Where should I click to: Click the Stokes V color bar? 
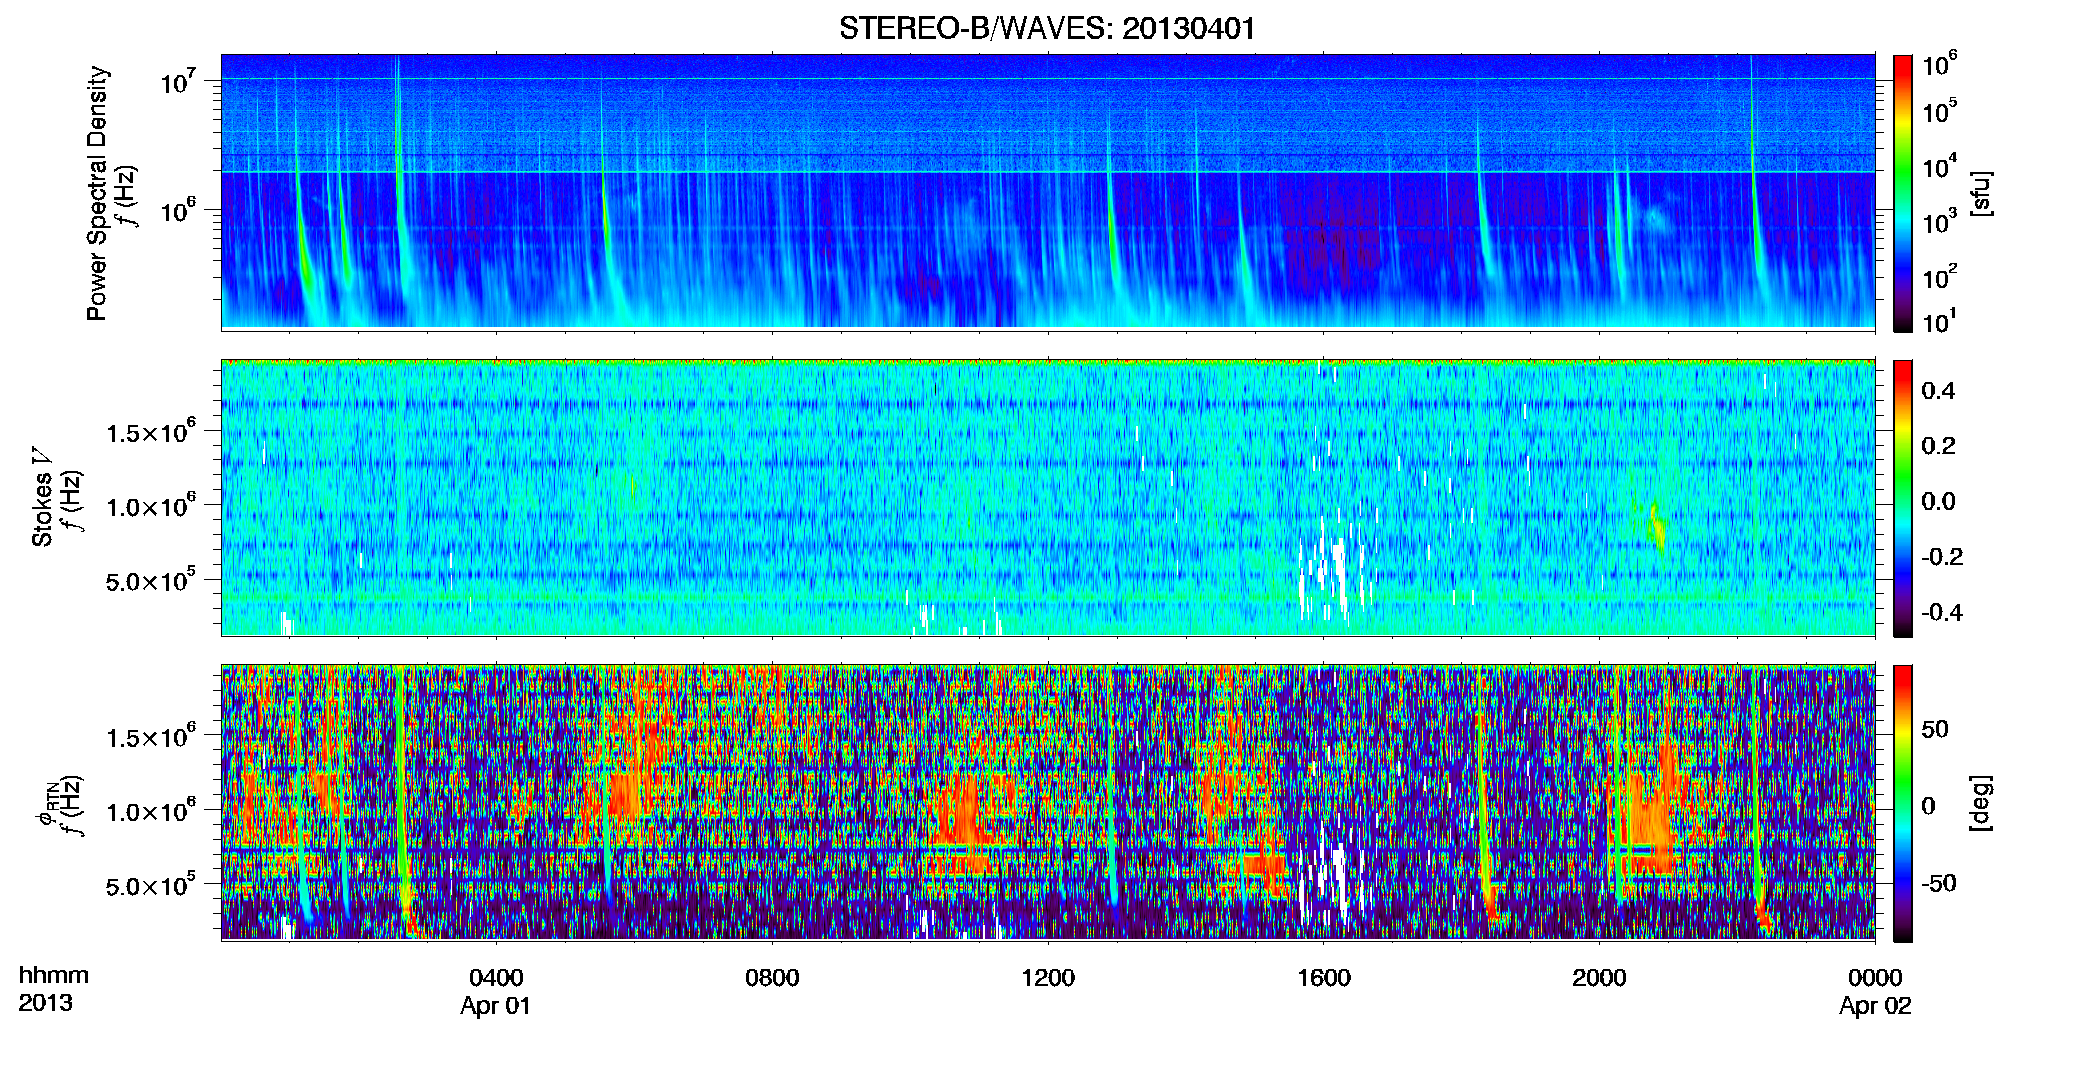coord(1903,498)
